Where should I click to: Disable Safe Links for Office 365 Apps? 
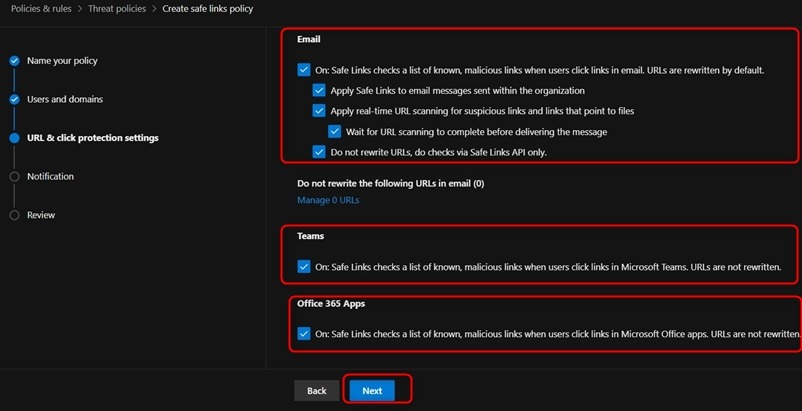(304, 334)
